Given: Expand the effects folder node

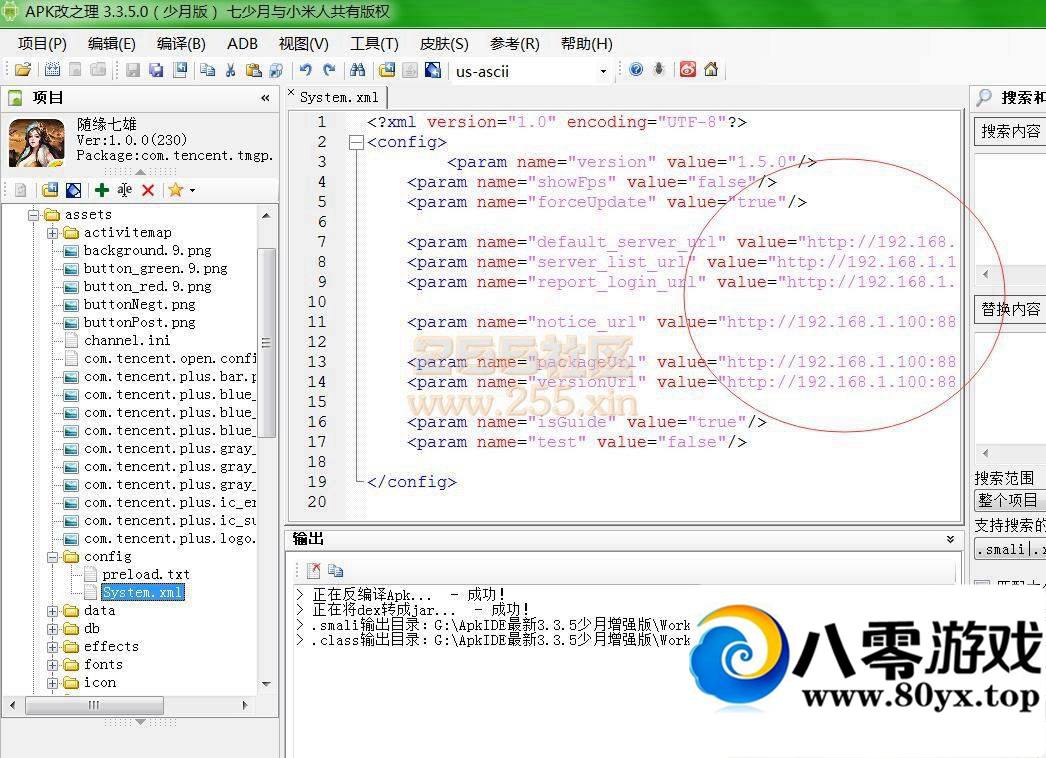Looking at the screenshot, I should pyautogui.click(x=52, y=647).
